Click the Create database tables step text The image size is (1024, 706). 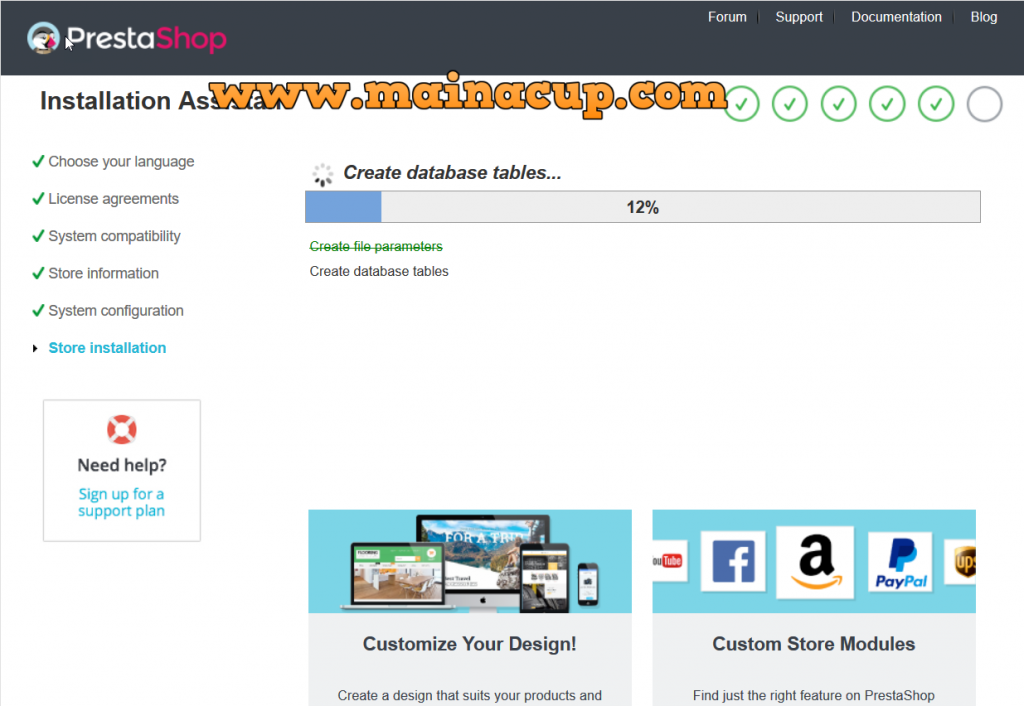tap(379, 271)
